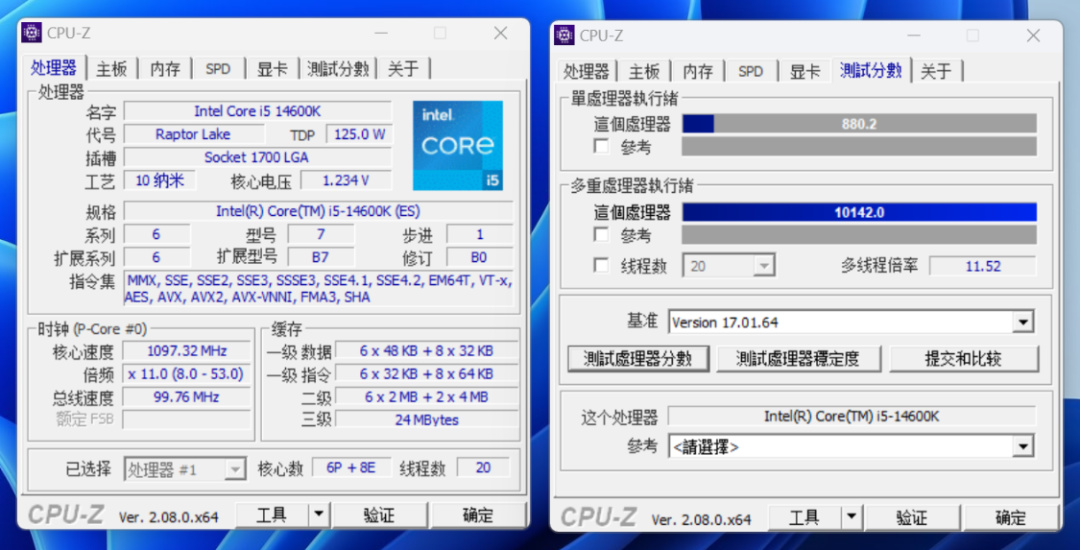Minimize the right CPU-Z window

click(x=912, y=36)
